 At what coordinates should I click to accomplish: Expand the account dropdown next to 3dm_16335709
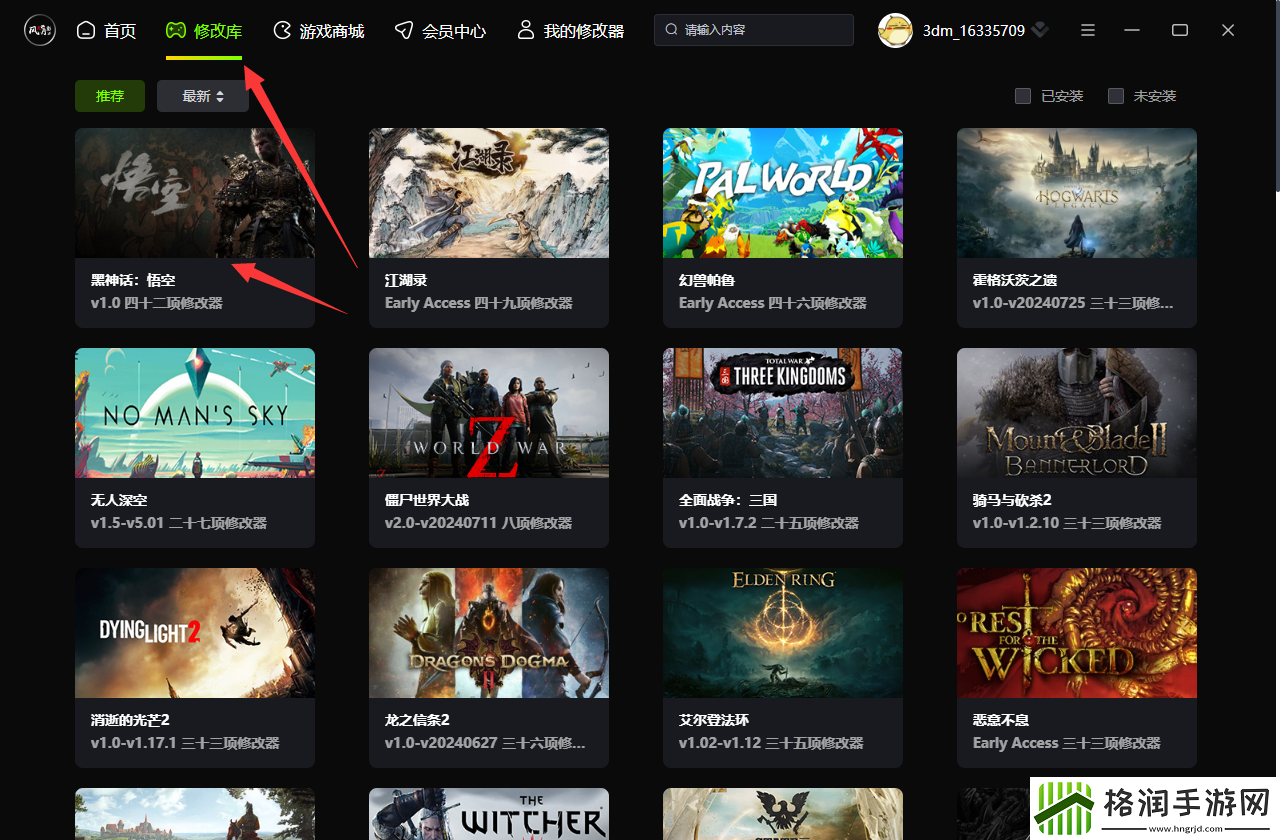tap(1041, 30)
